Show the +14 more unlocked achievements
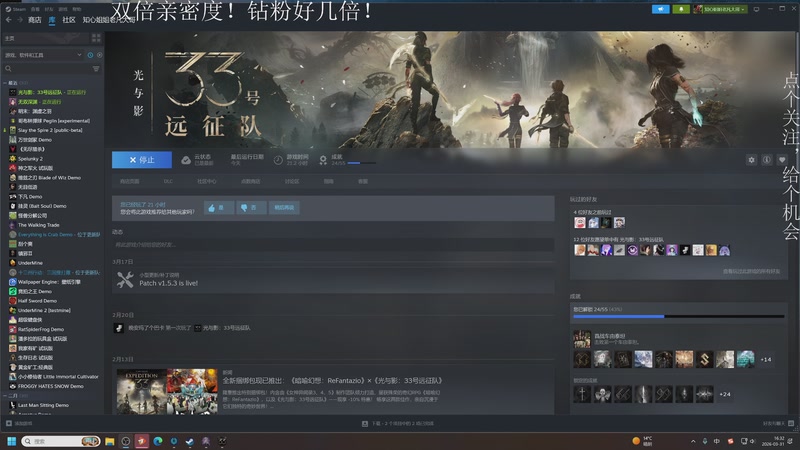 [x=766, y=360]
